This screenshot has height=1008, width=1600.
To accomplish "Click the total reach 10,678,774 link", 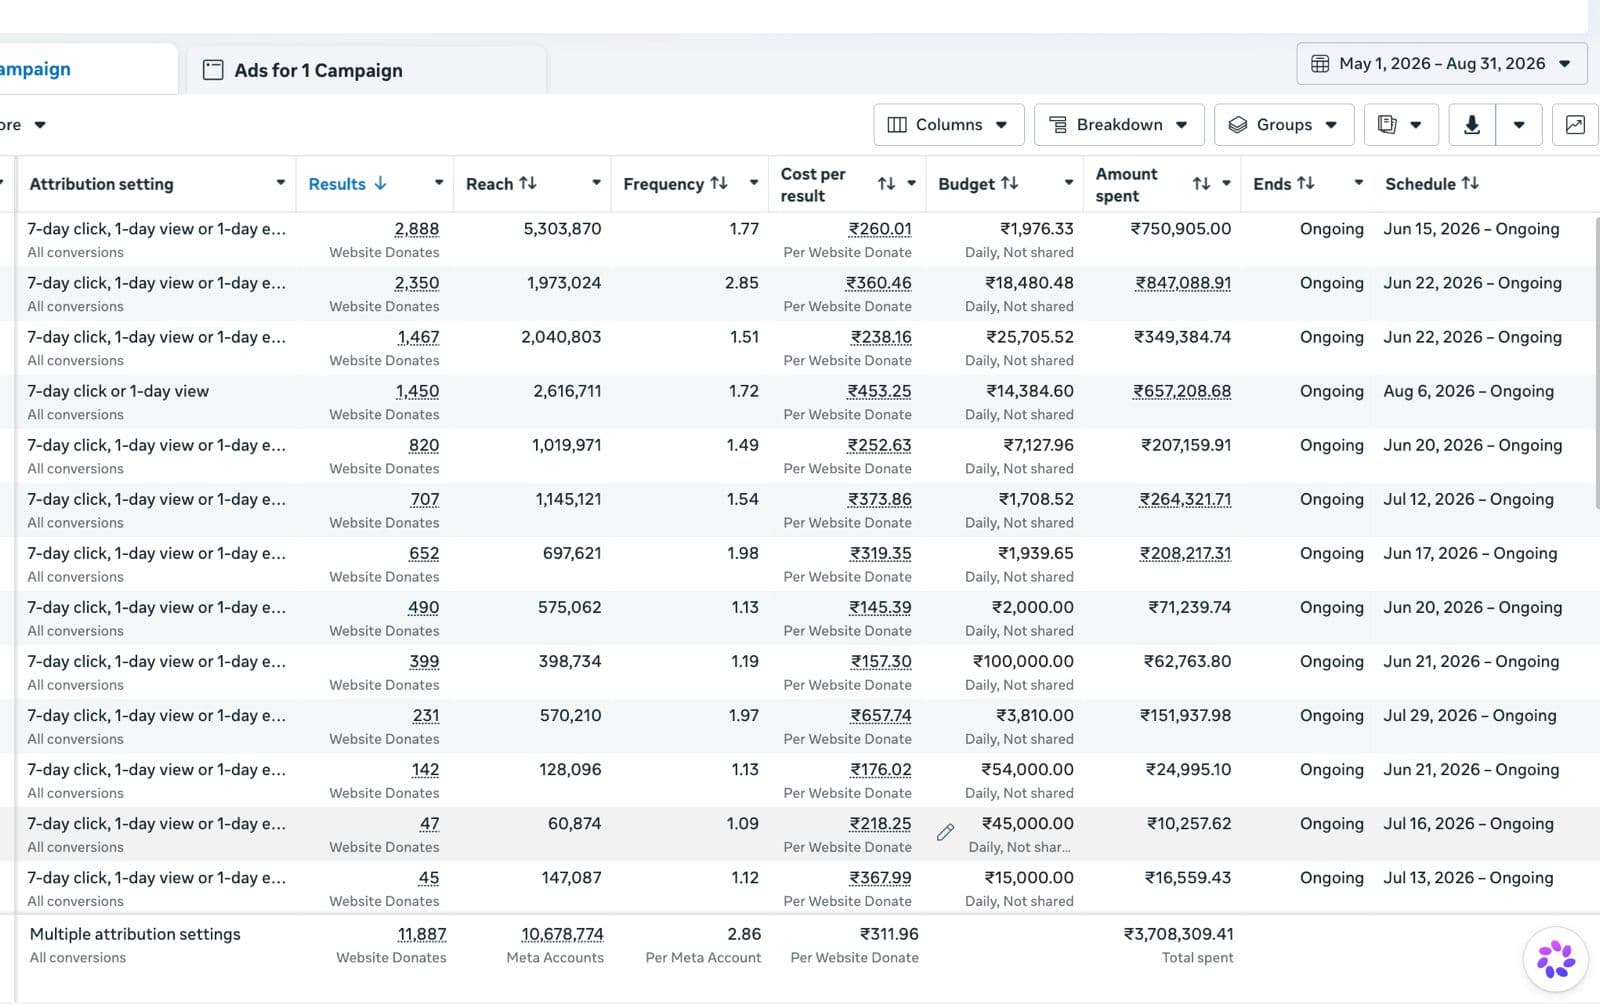I will (x=562, y=934).
